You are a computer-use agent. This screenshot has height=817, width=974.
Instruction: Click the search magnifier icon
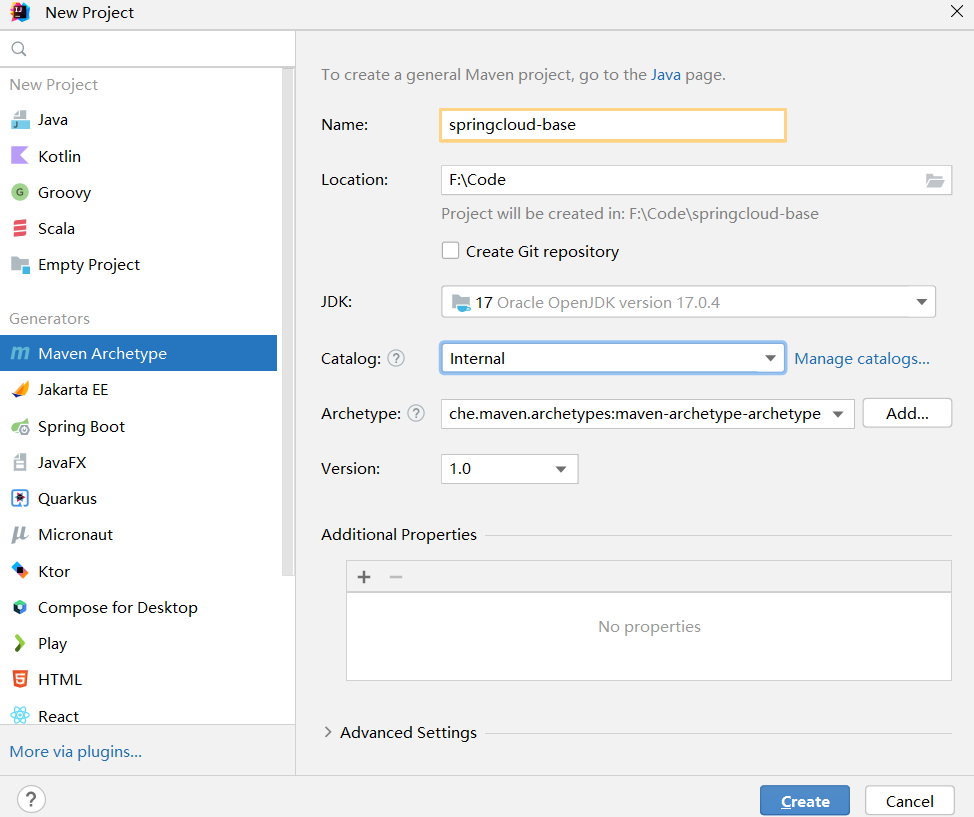19,48
